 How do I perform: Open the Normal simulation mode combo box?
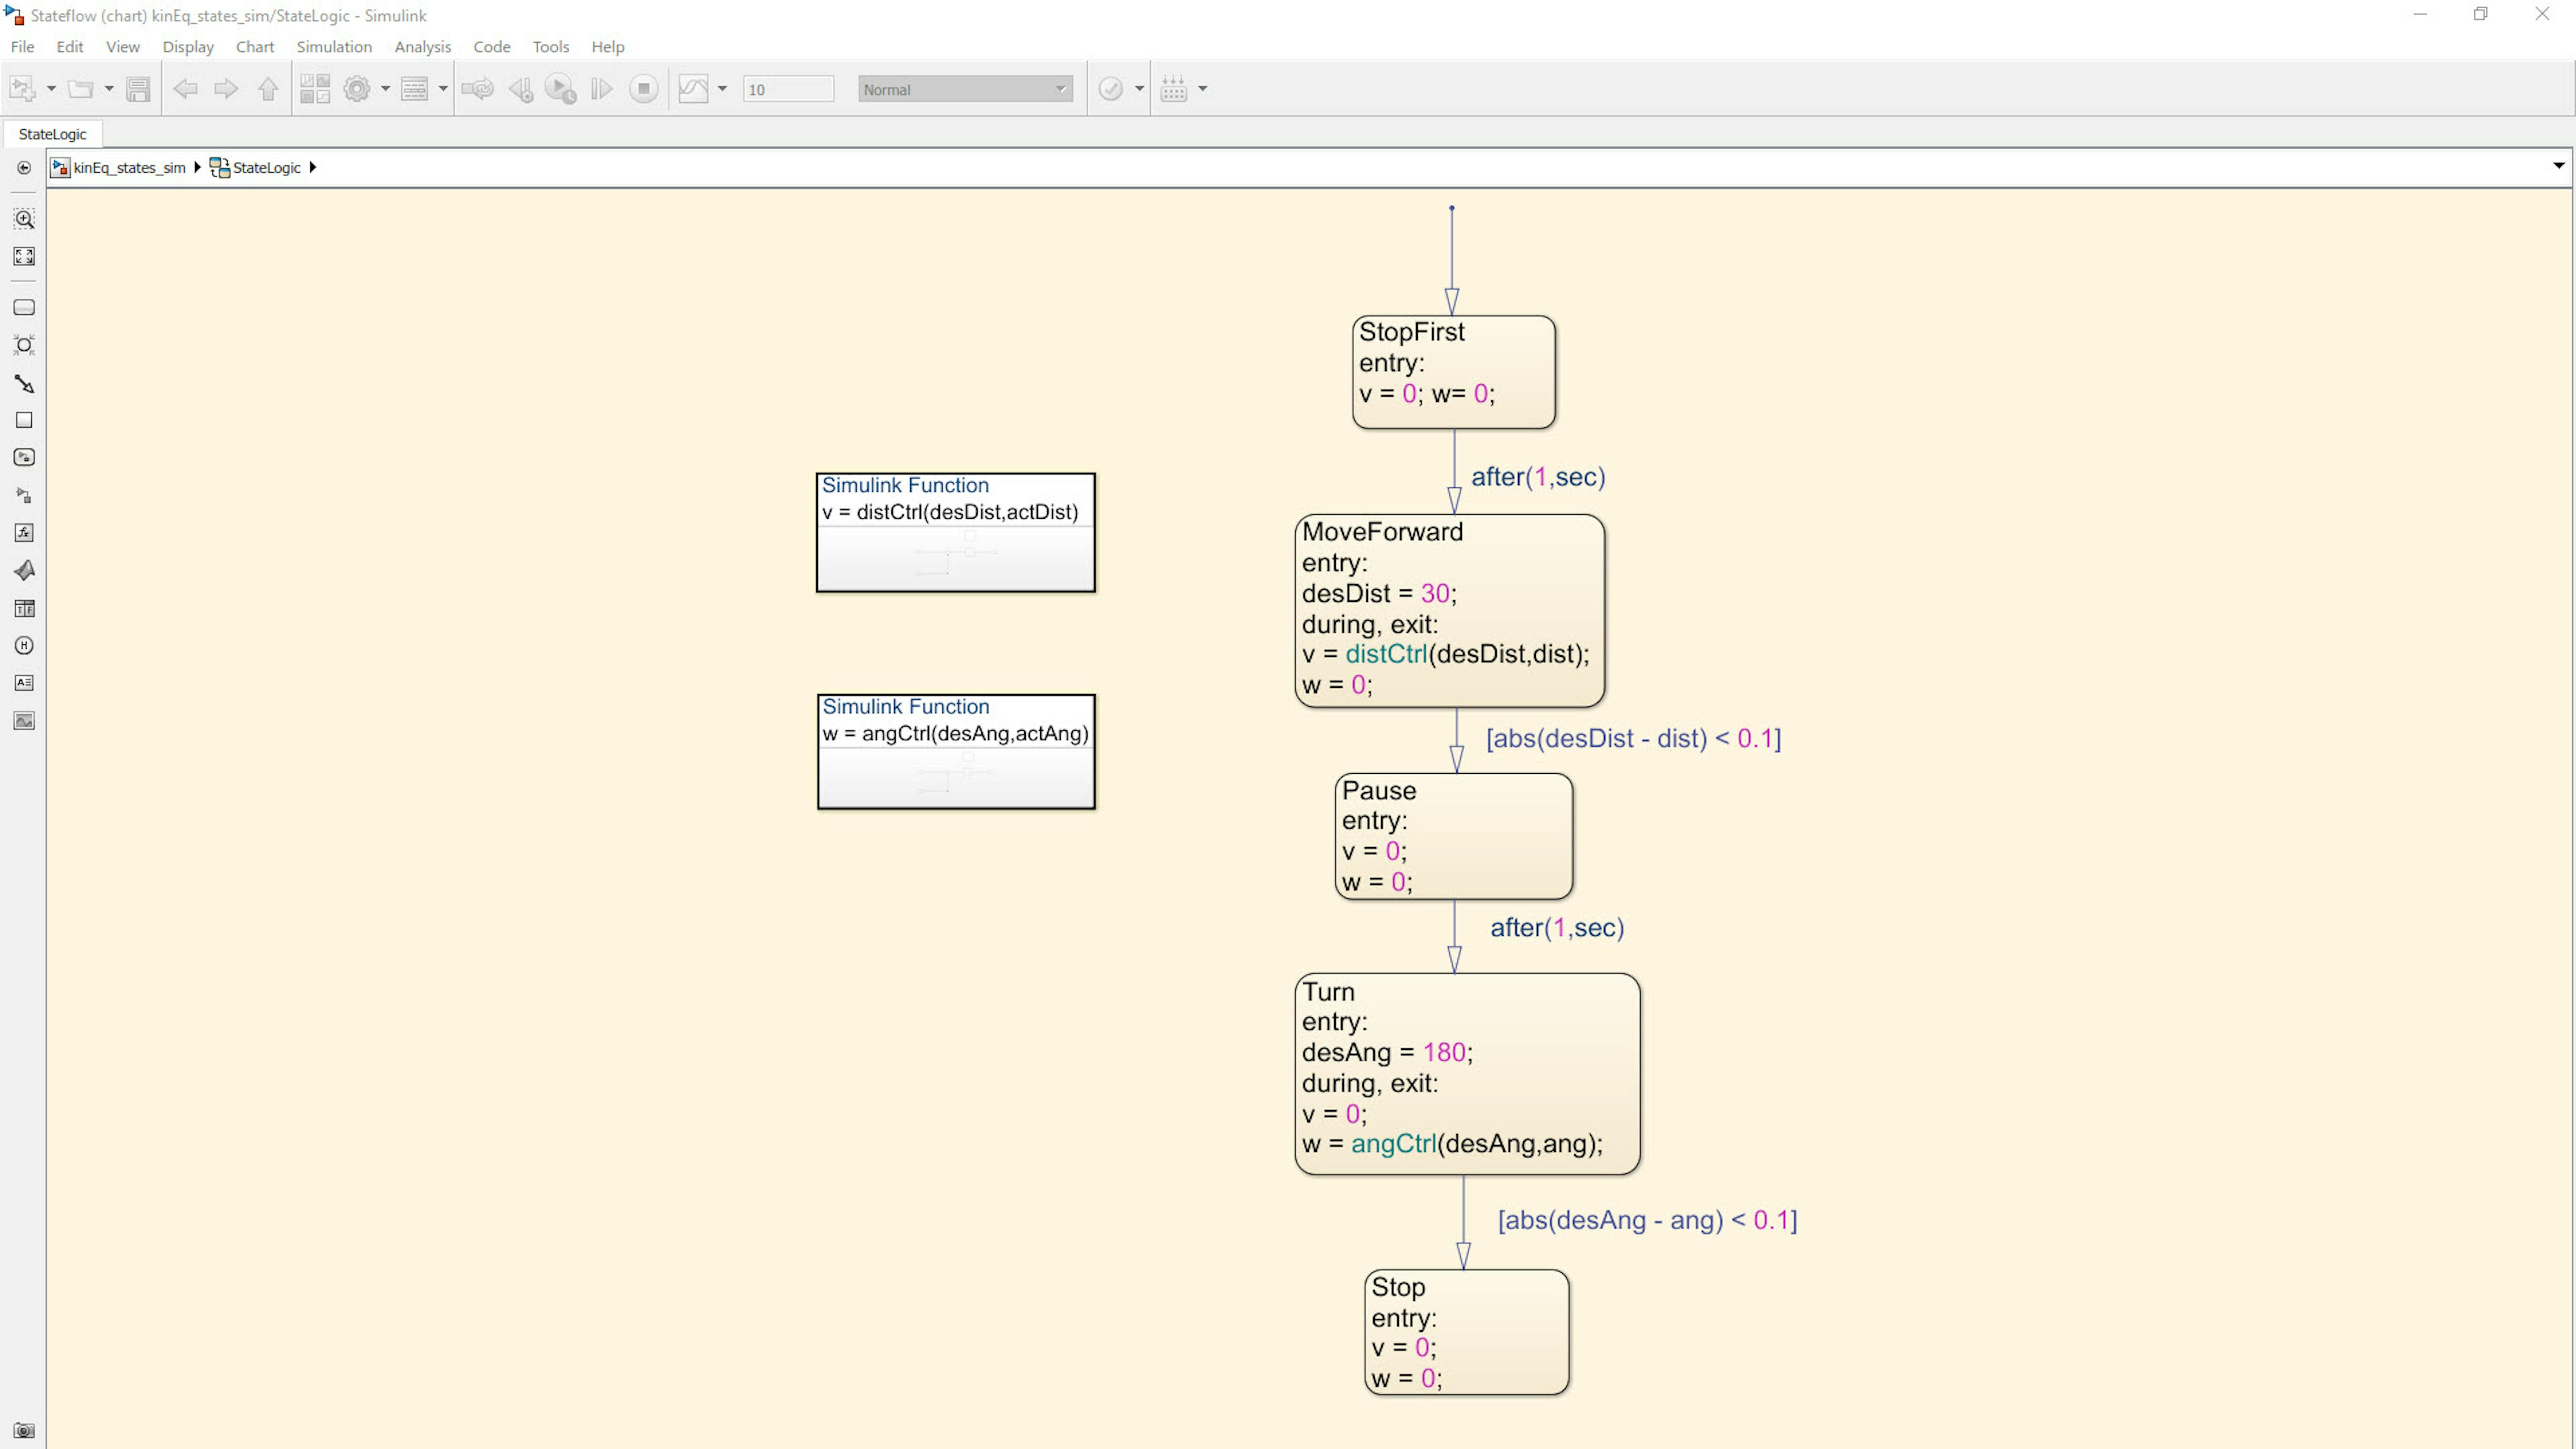tap(965, 89)
